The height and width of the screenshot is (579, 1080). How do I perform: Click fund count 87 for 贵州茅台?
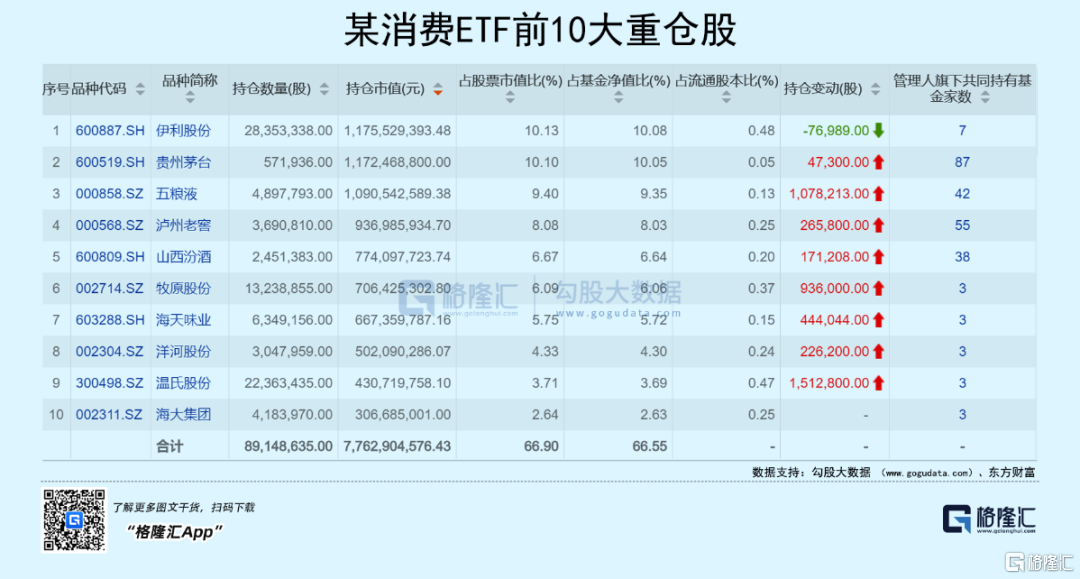point(962,162)
